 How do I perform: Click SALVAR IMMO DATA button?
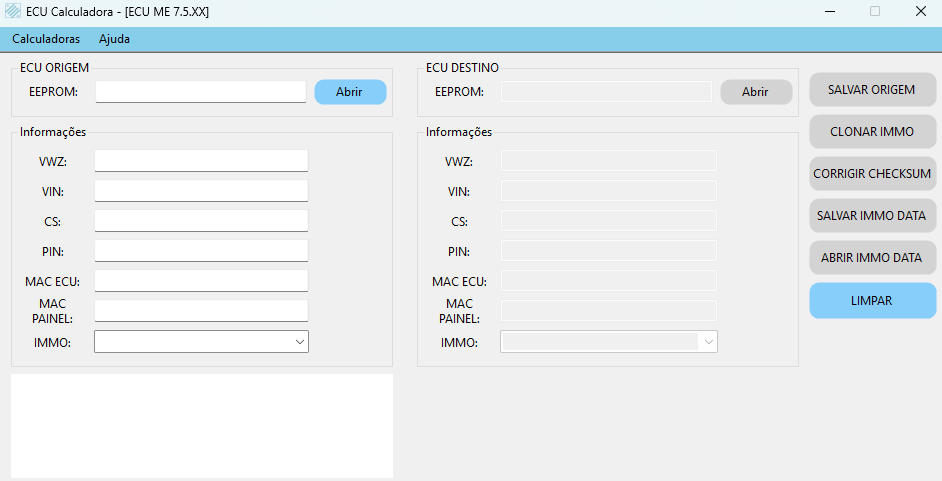(872, 216)
